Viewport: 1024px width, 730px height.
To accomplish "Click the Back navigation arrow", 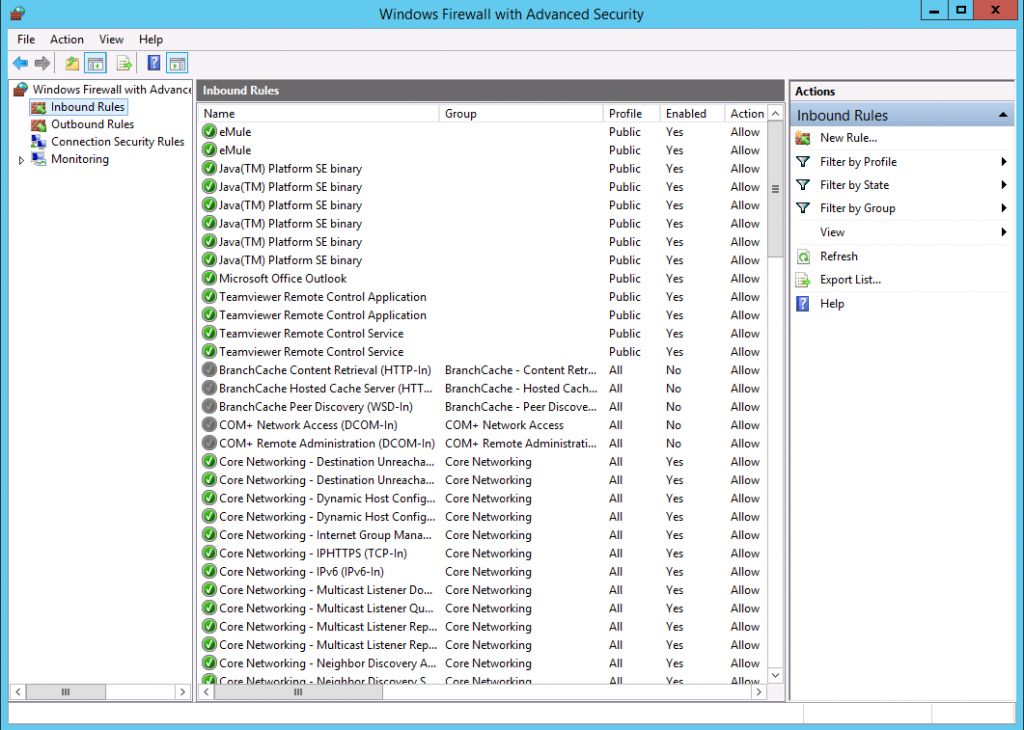I will click(20, 62).
